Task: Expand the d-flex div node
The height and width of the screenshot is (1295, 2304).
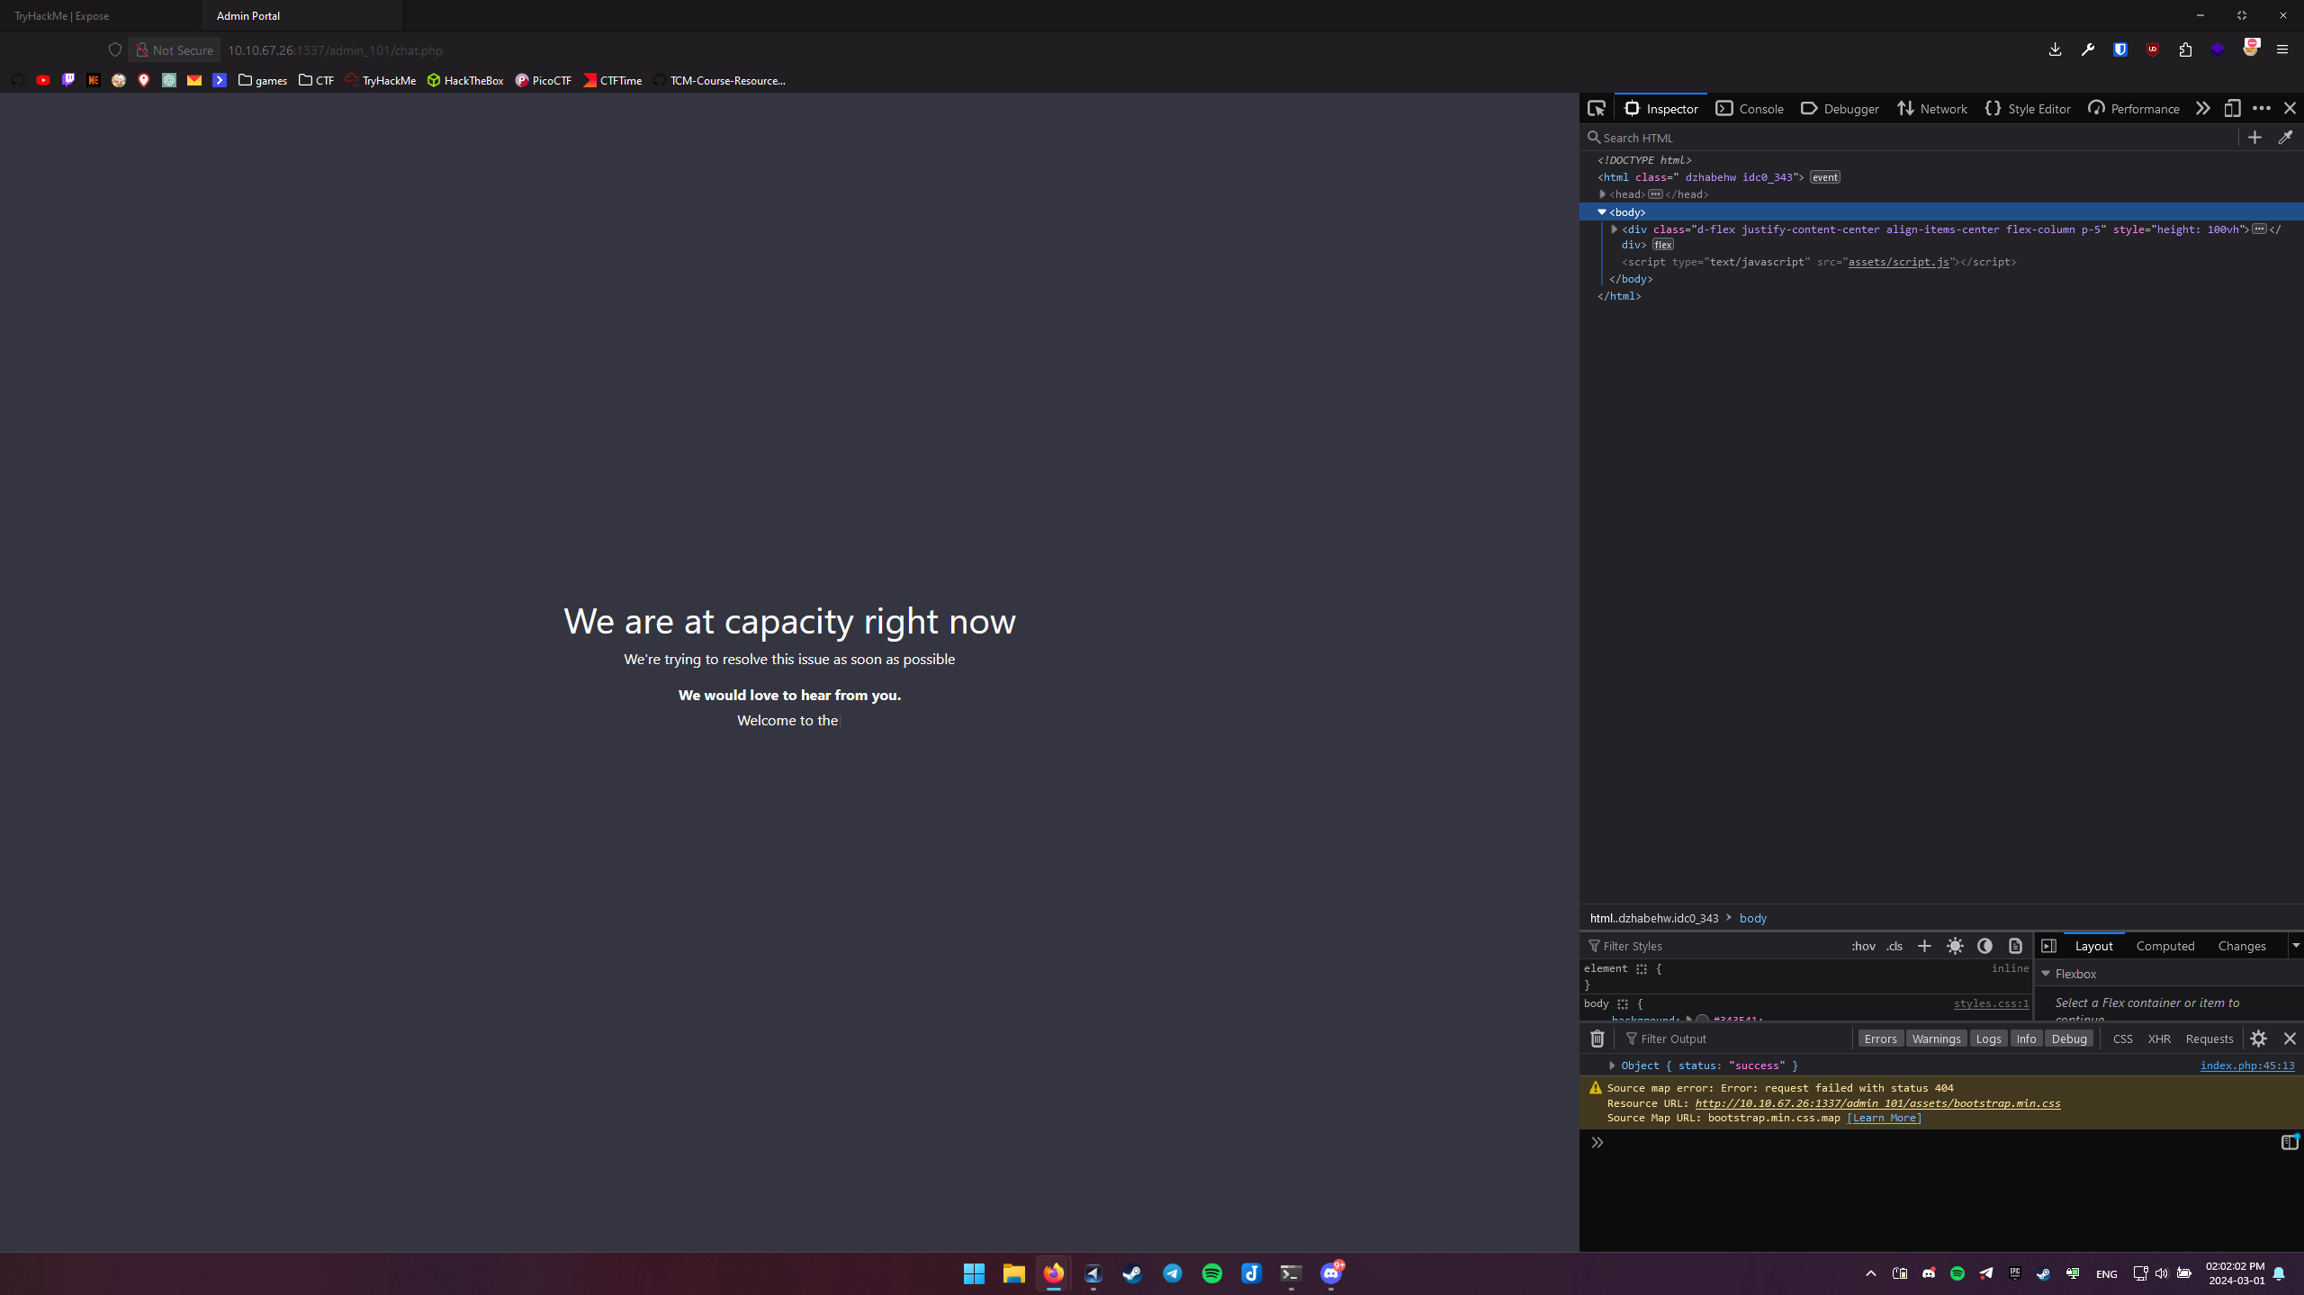Action: click(1614, 229)
